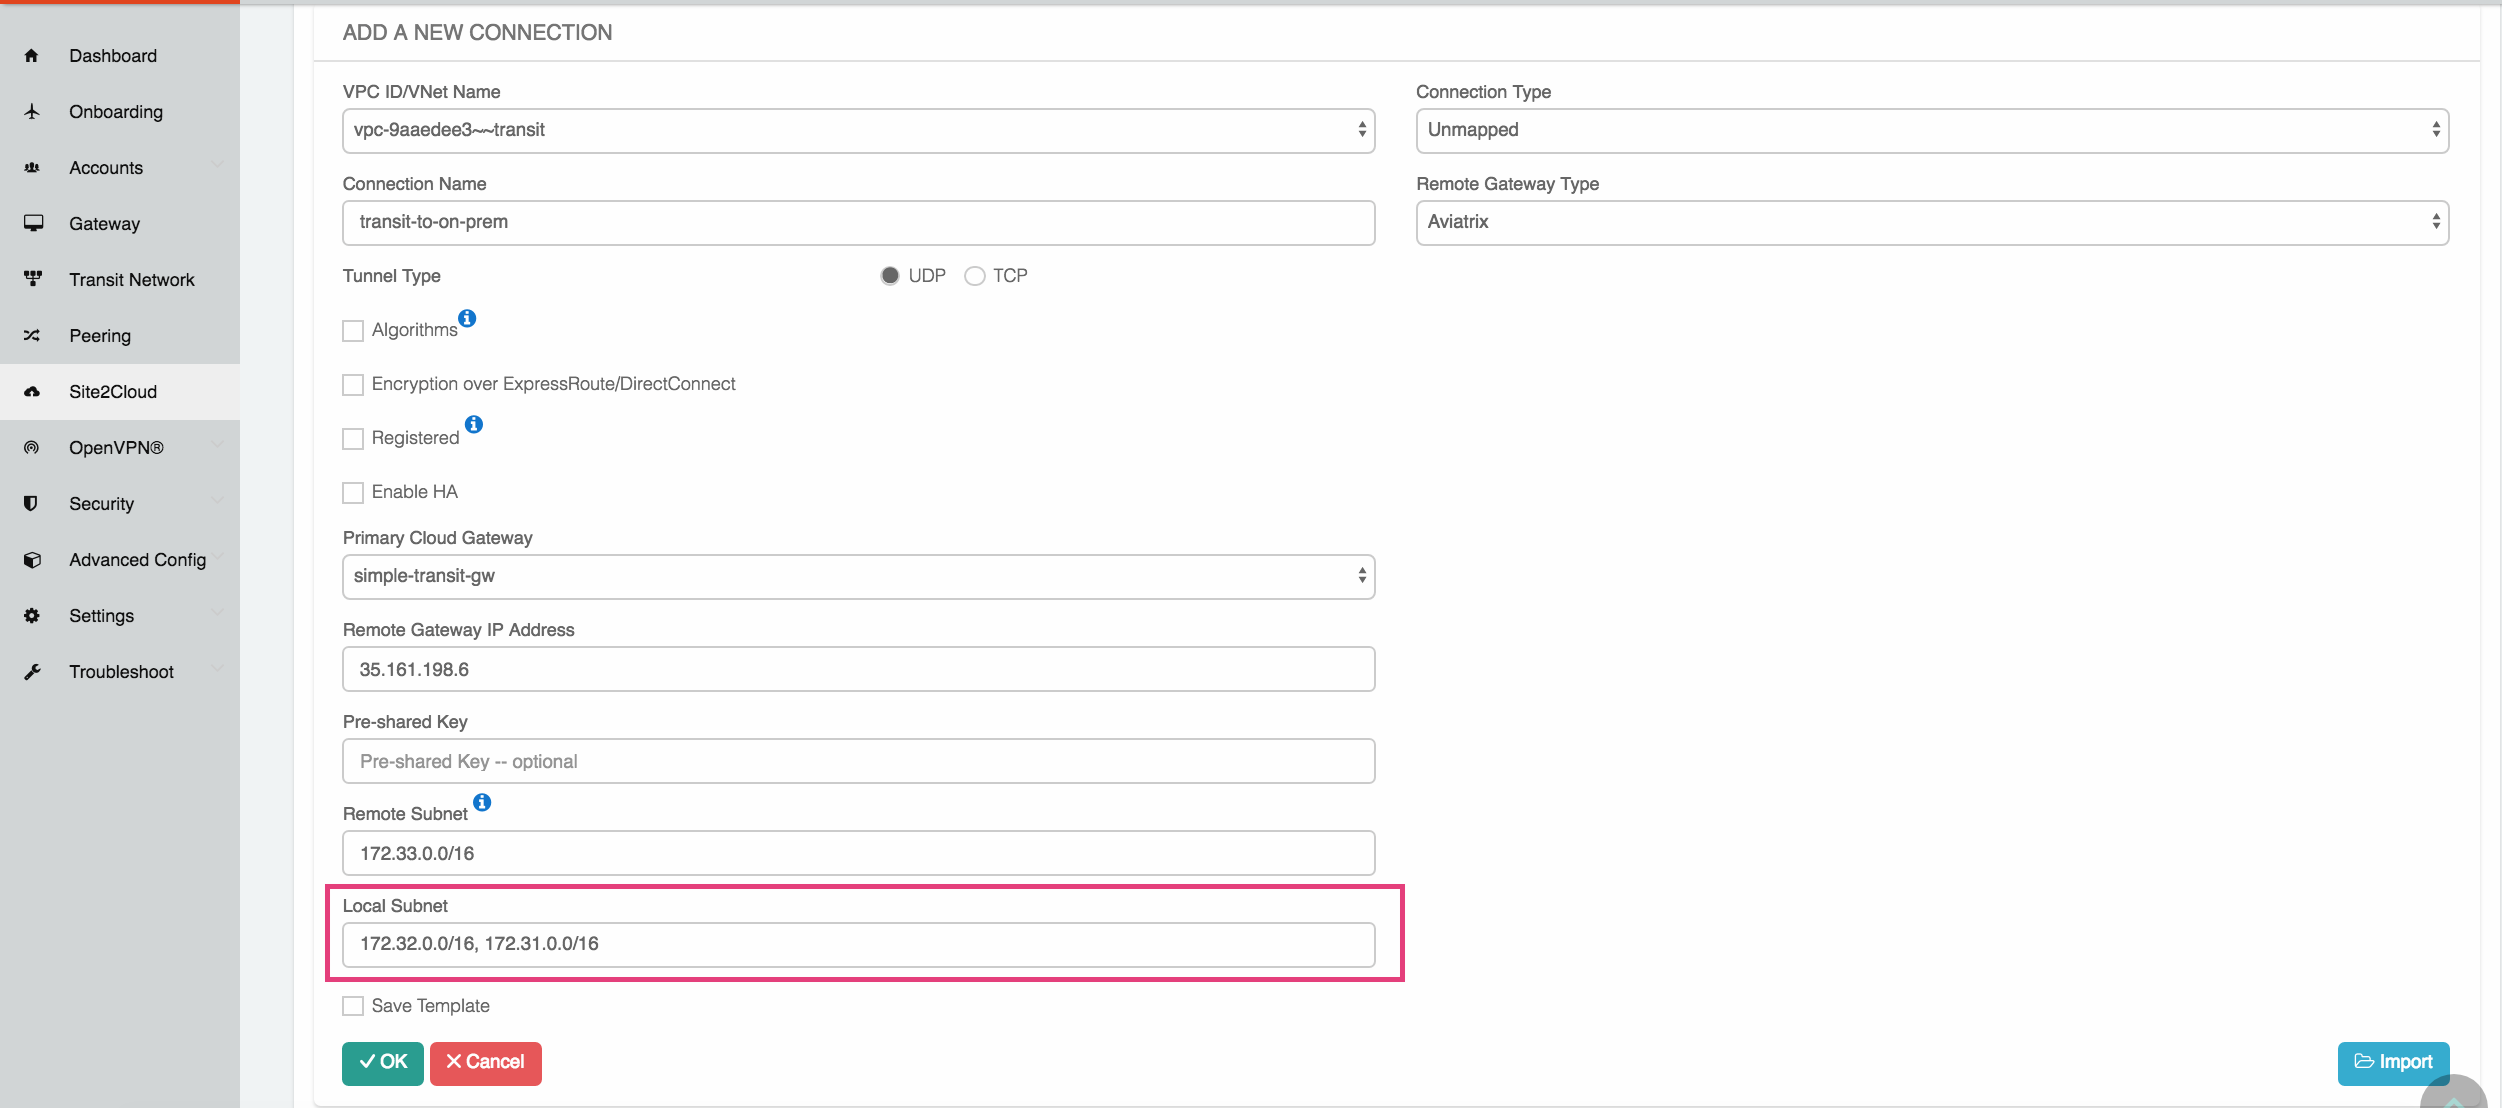Open the Connection Type dropdown
Screen dimensions: 2502x1108
tap(1930, 130)
